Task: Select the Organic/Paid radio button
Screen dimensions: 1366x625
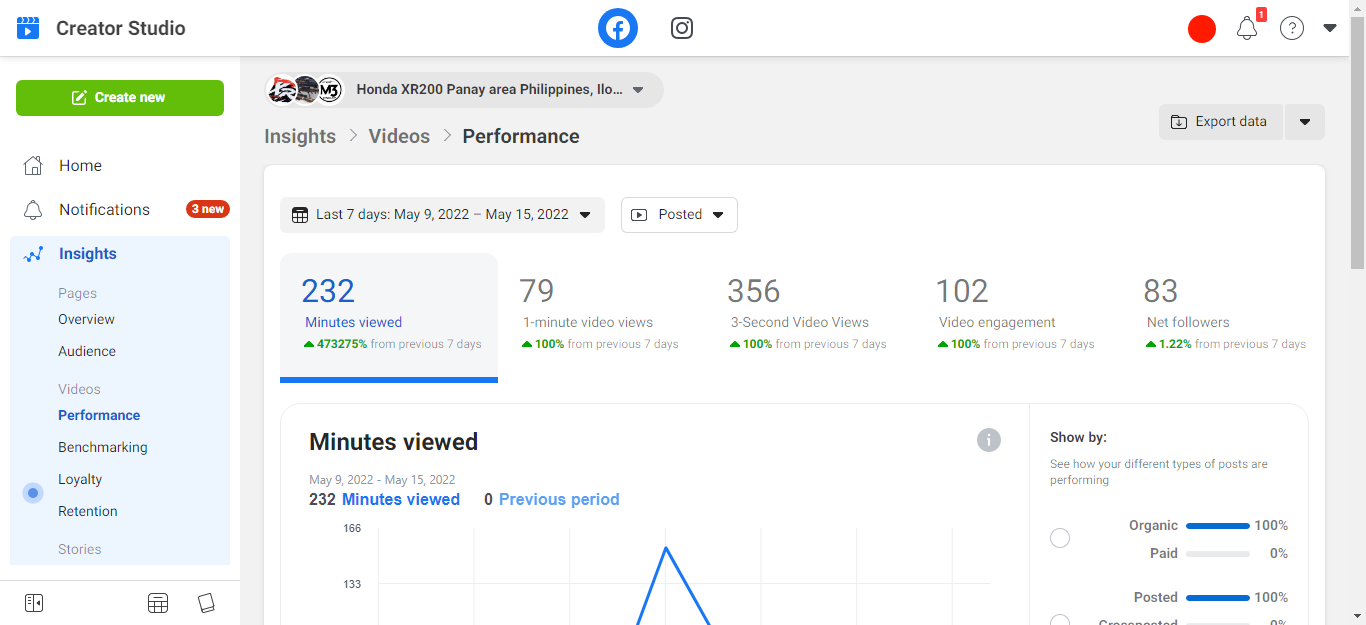Action: 1060,539
